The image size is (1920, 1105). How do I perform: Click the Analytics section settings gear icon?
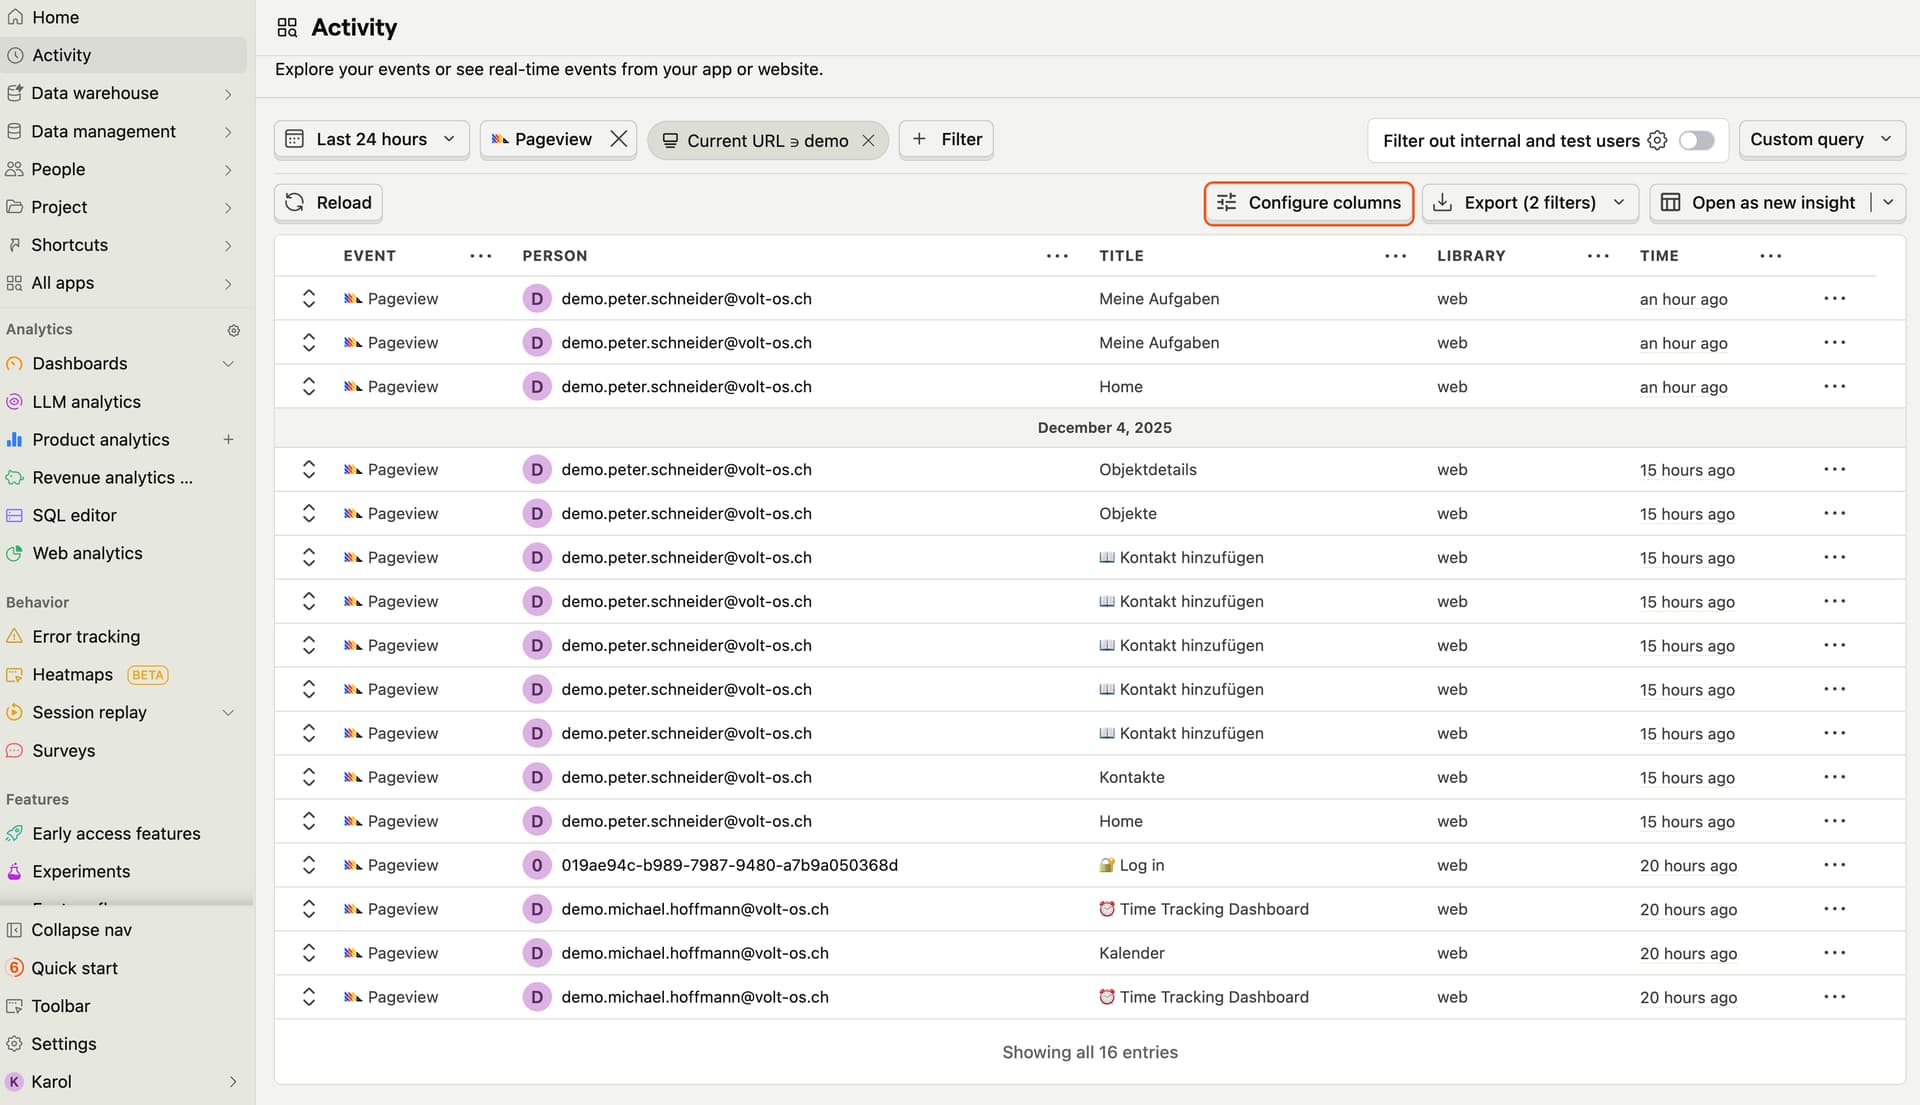tap(233, 330)
